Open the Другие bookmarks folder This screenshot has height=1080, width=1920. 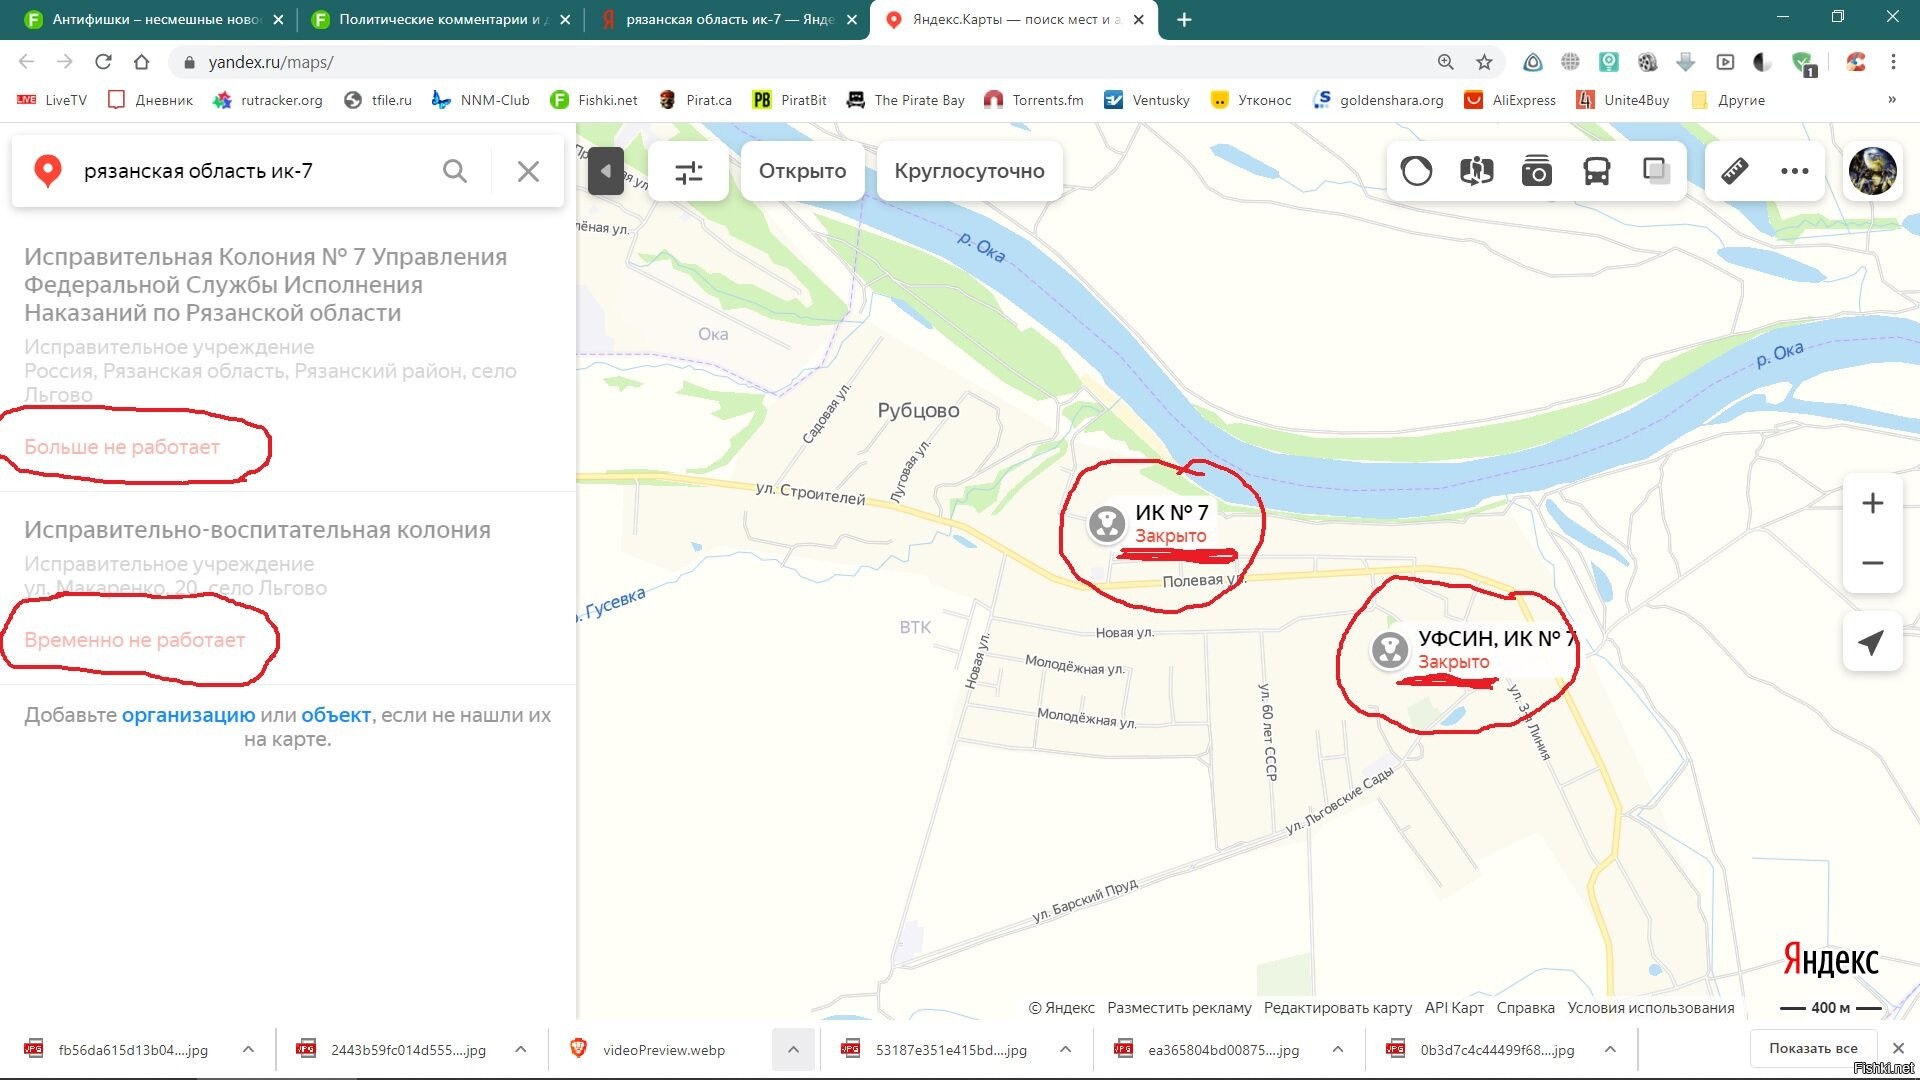(x=1728, y=100)
